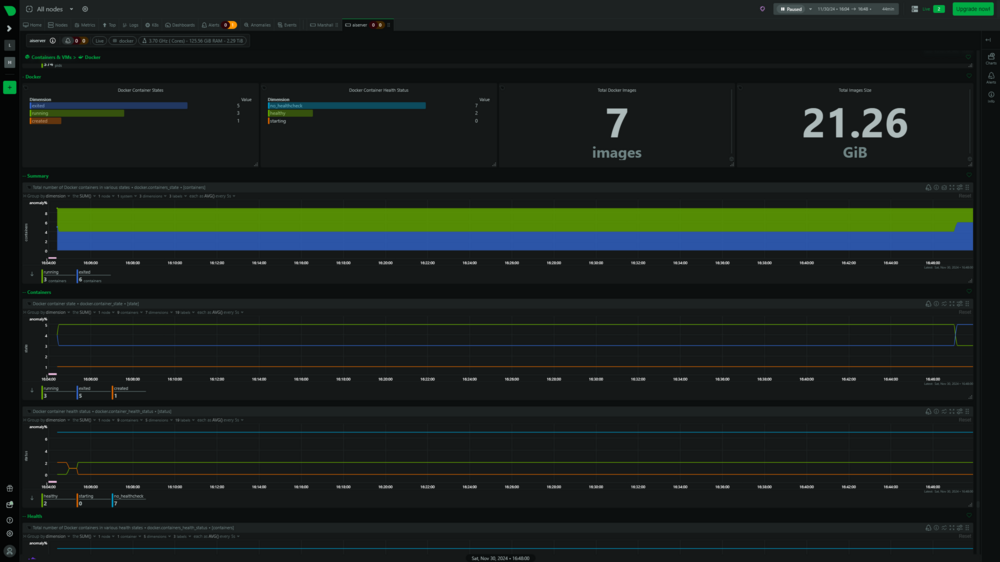The height and width of the screenshot is (562, 1000).
Task: Open the Alerts tab
Action: pos(219,25)
